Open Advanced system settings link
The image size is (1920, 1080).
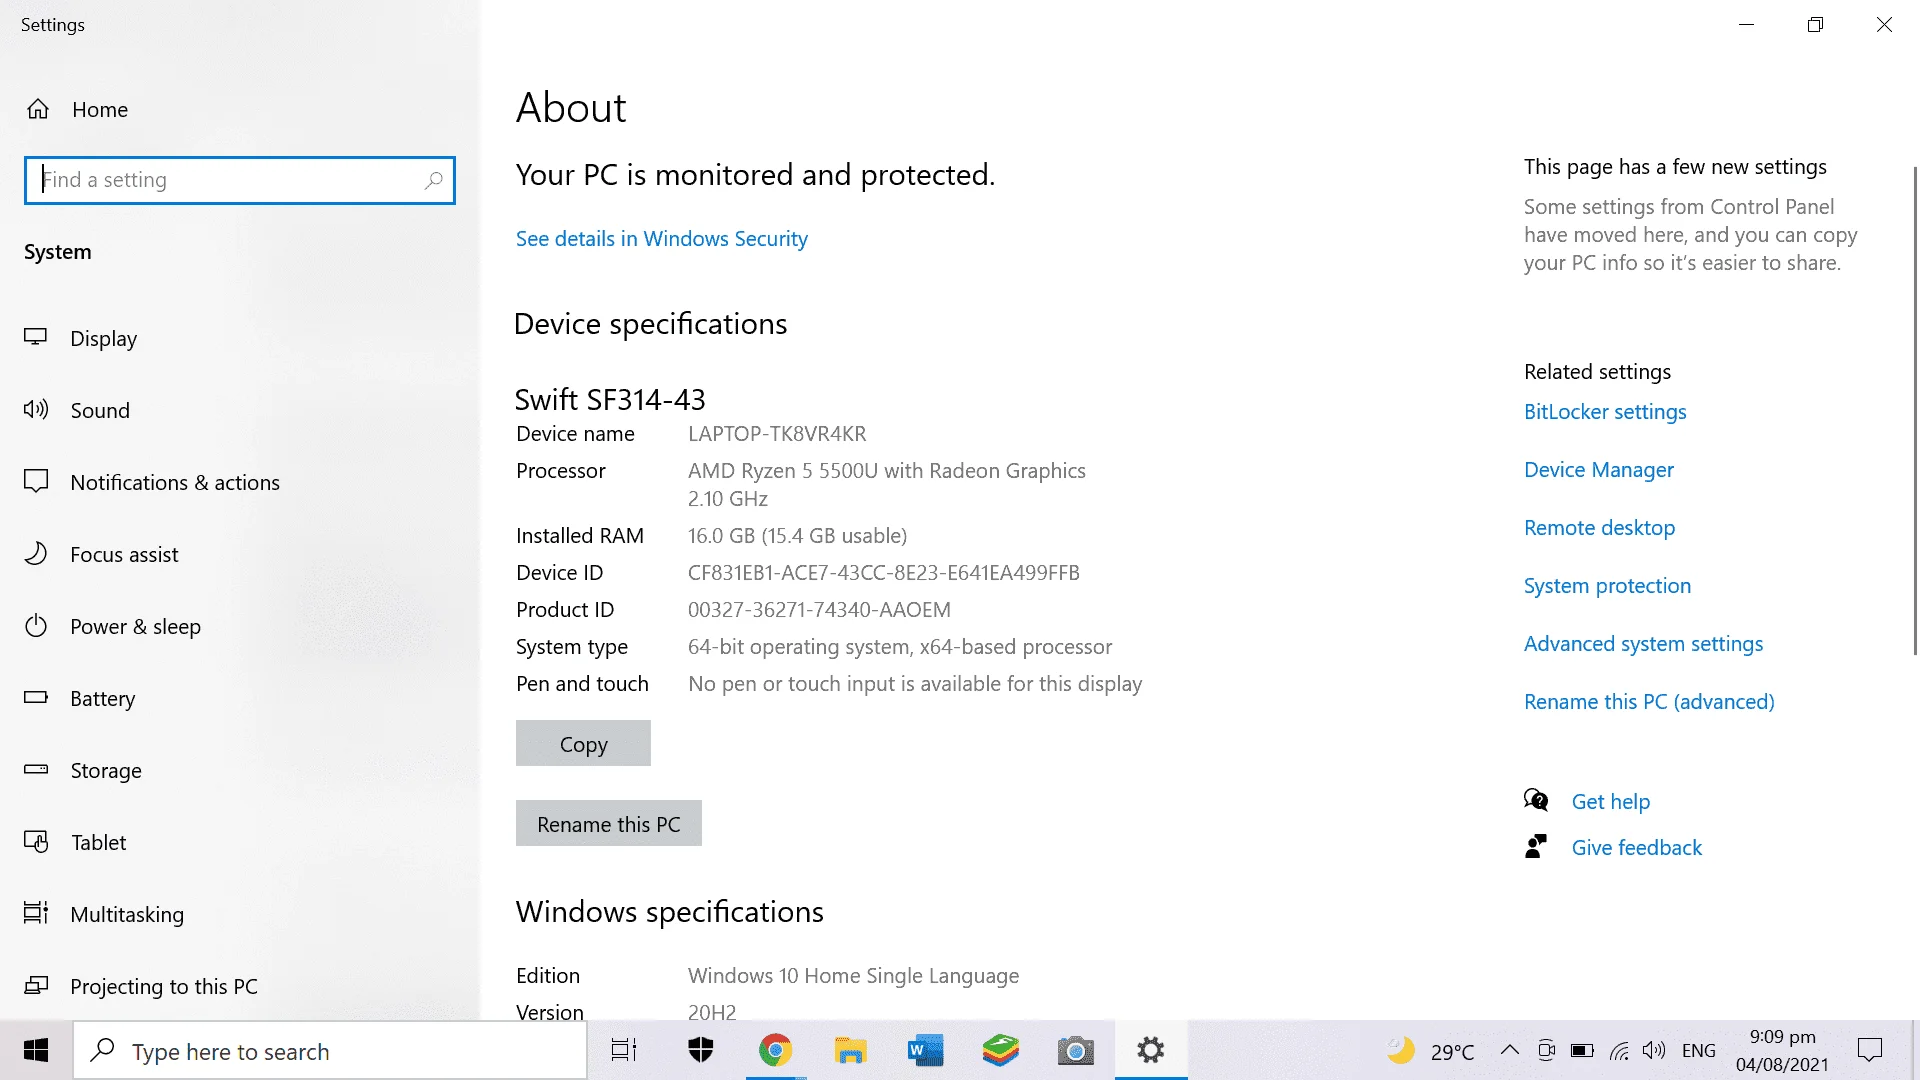click(x=1643, y=643)
